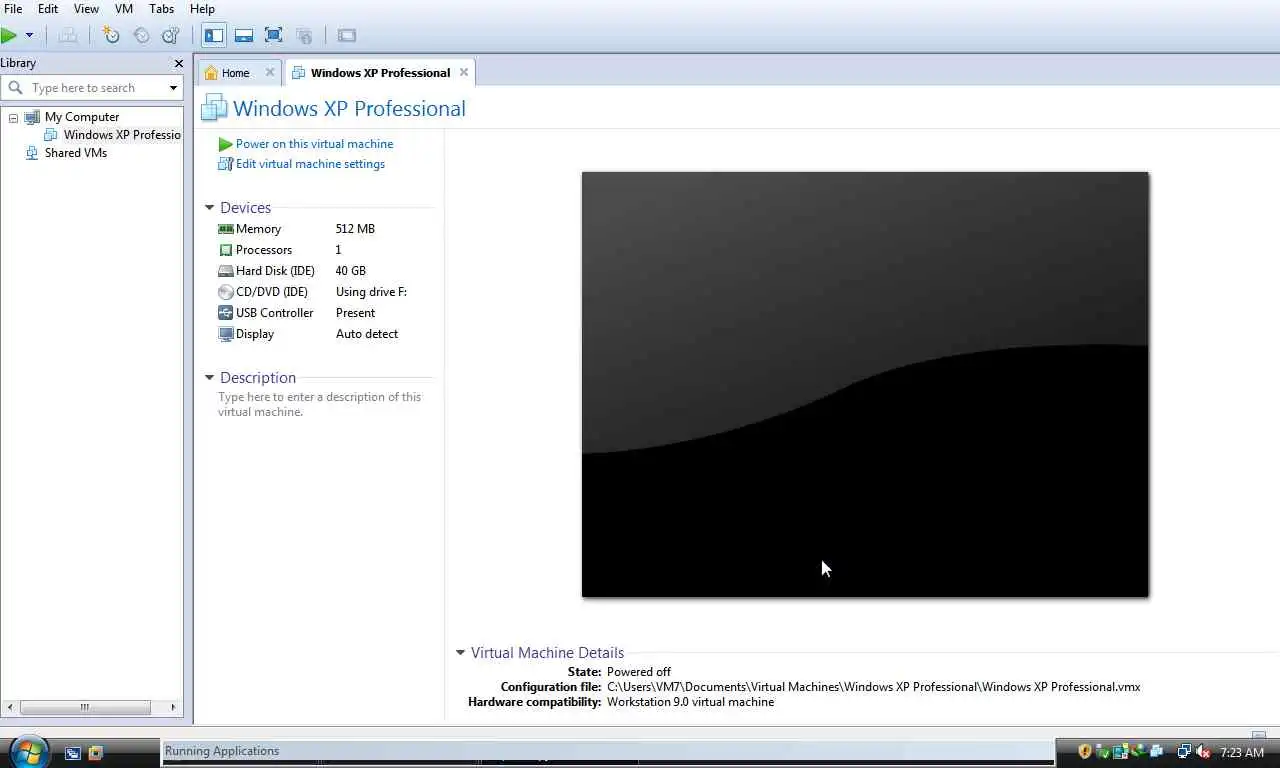Toggle the thumbnail bar toolbar button

pyautogui.click(x=244, y=35)
